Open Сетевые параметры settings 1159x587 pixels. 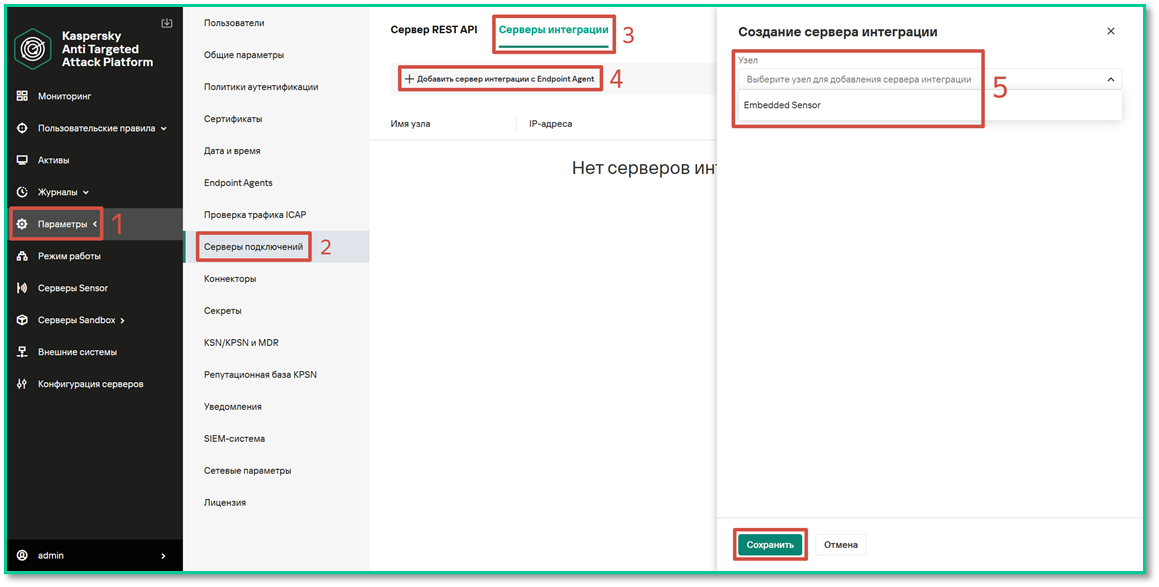(248, 470)
